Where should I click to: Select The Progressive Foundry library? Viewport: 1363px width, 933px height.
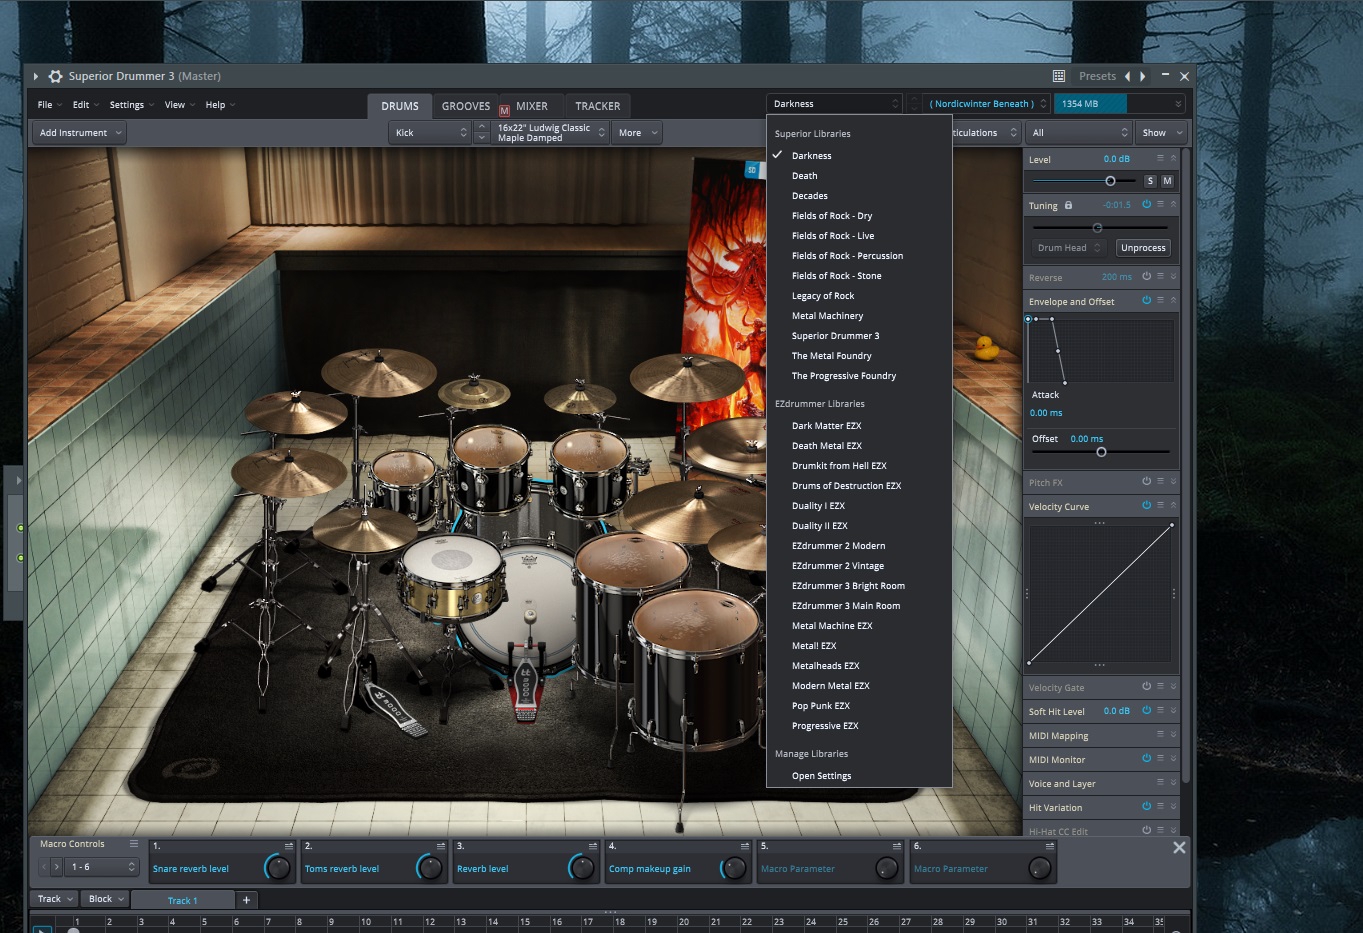[x=843, y=376]
